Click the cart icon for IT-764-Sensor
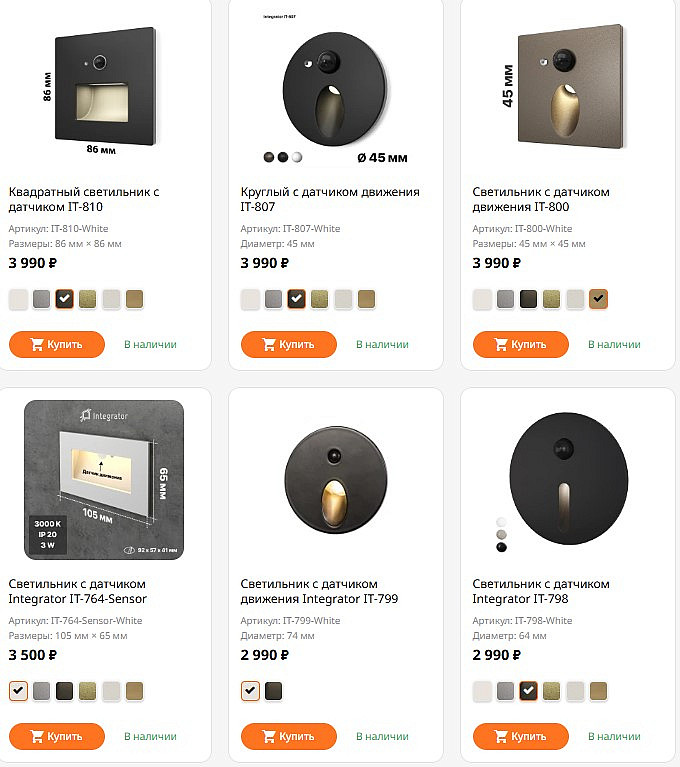 coord(37,737)
